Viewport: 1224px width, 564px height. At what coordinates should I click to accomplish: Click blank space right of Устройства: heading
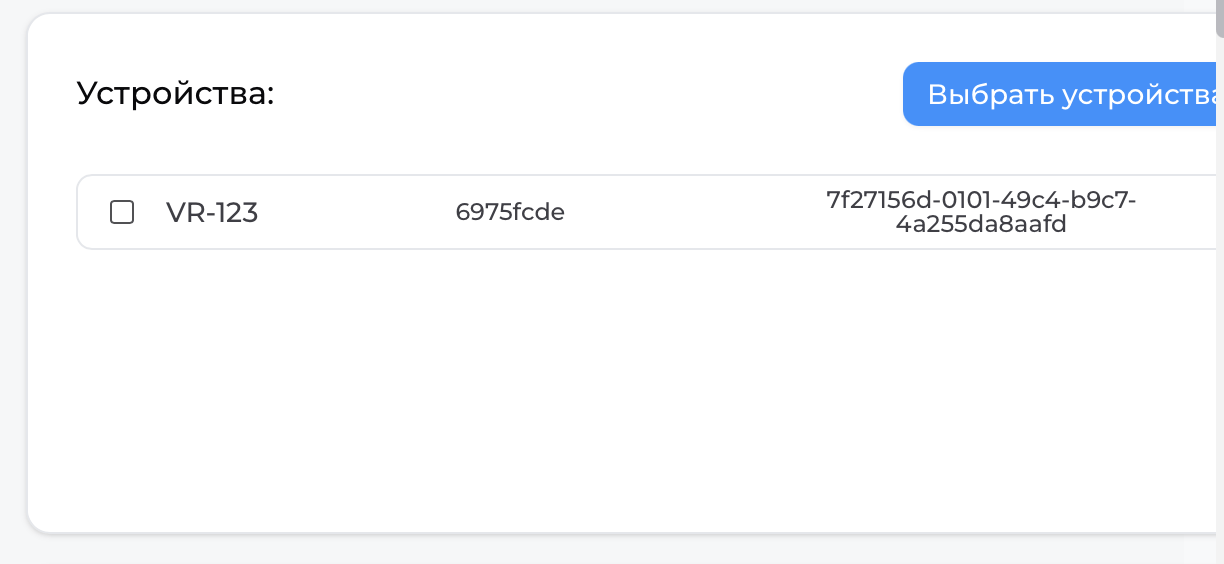point(580,94)
